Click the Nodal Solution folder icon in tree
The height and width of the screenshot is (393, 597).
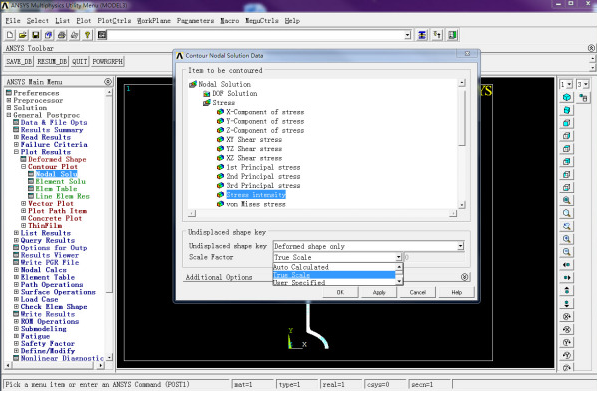193,84
